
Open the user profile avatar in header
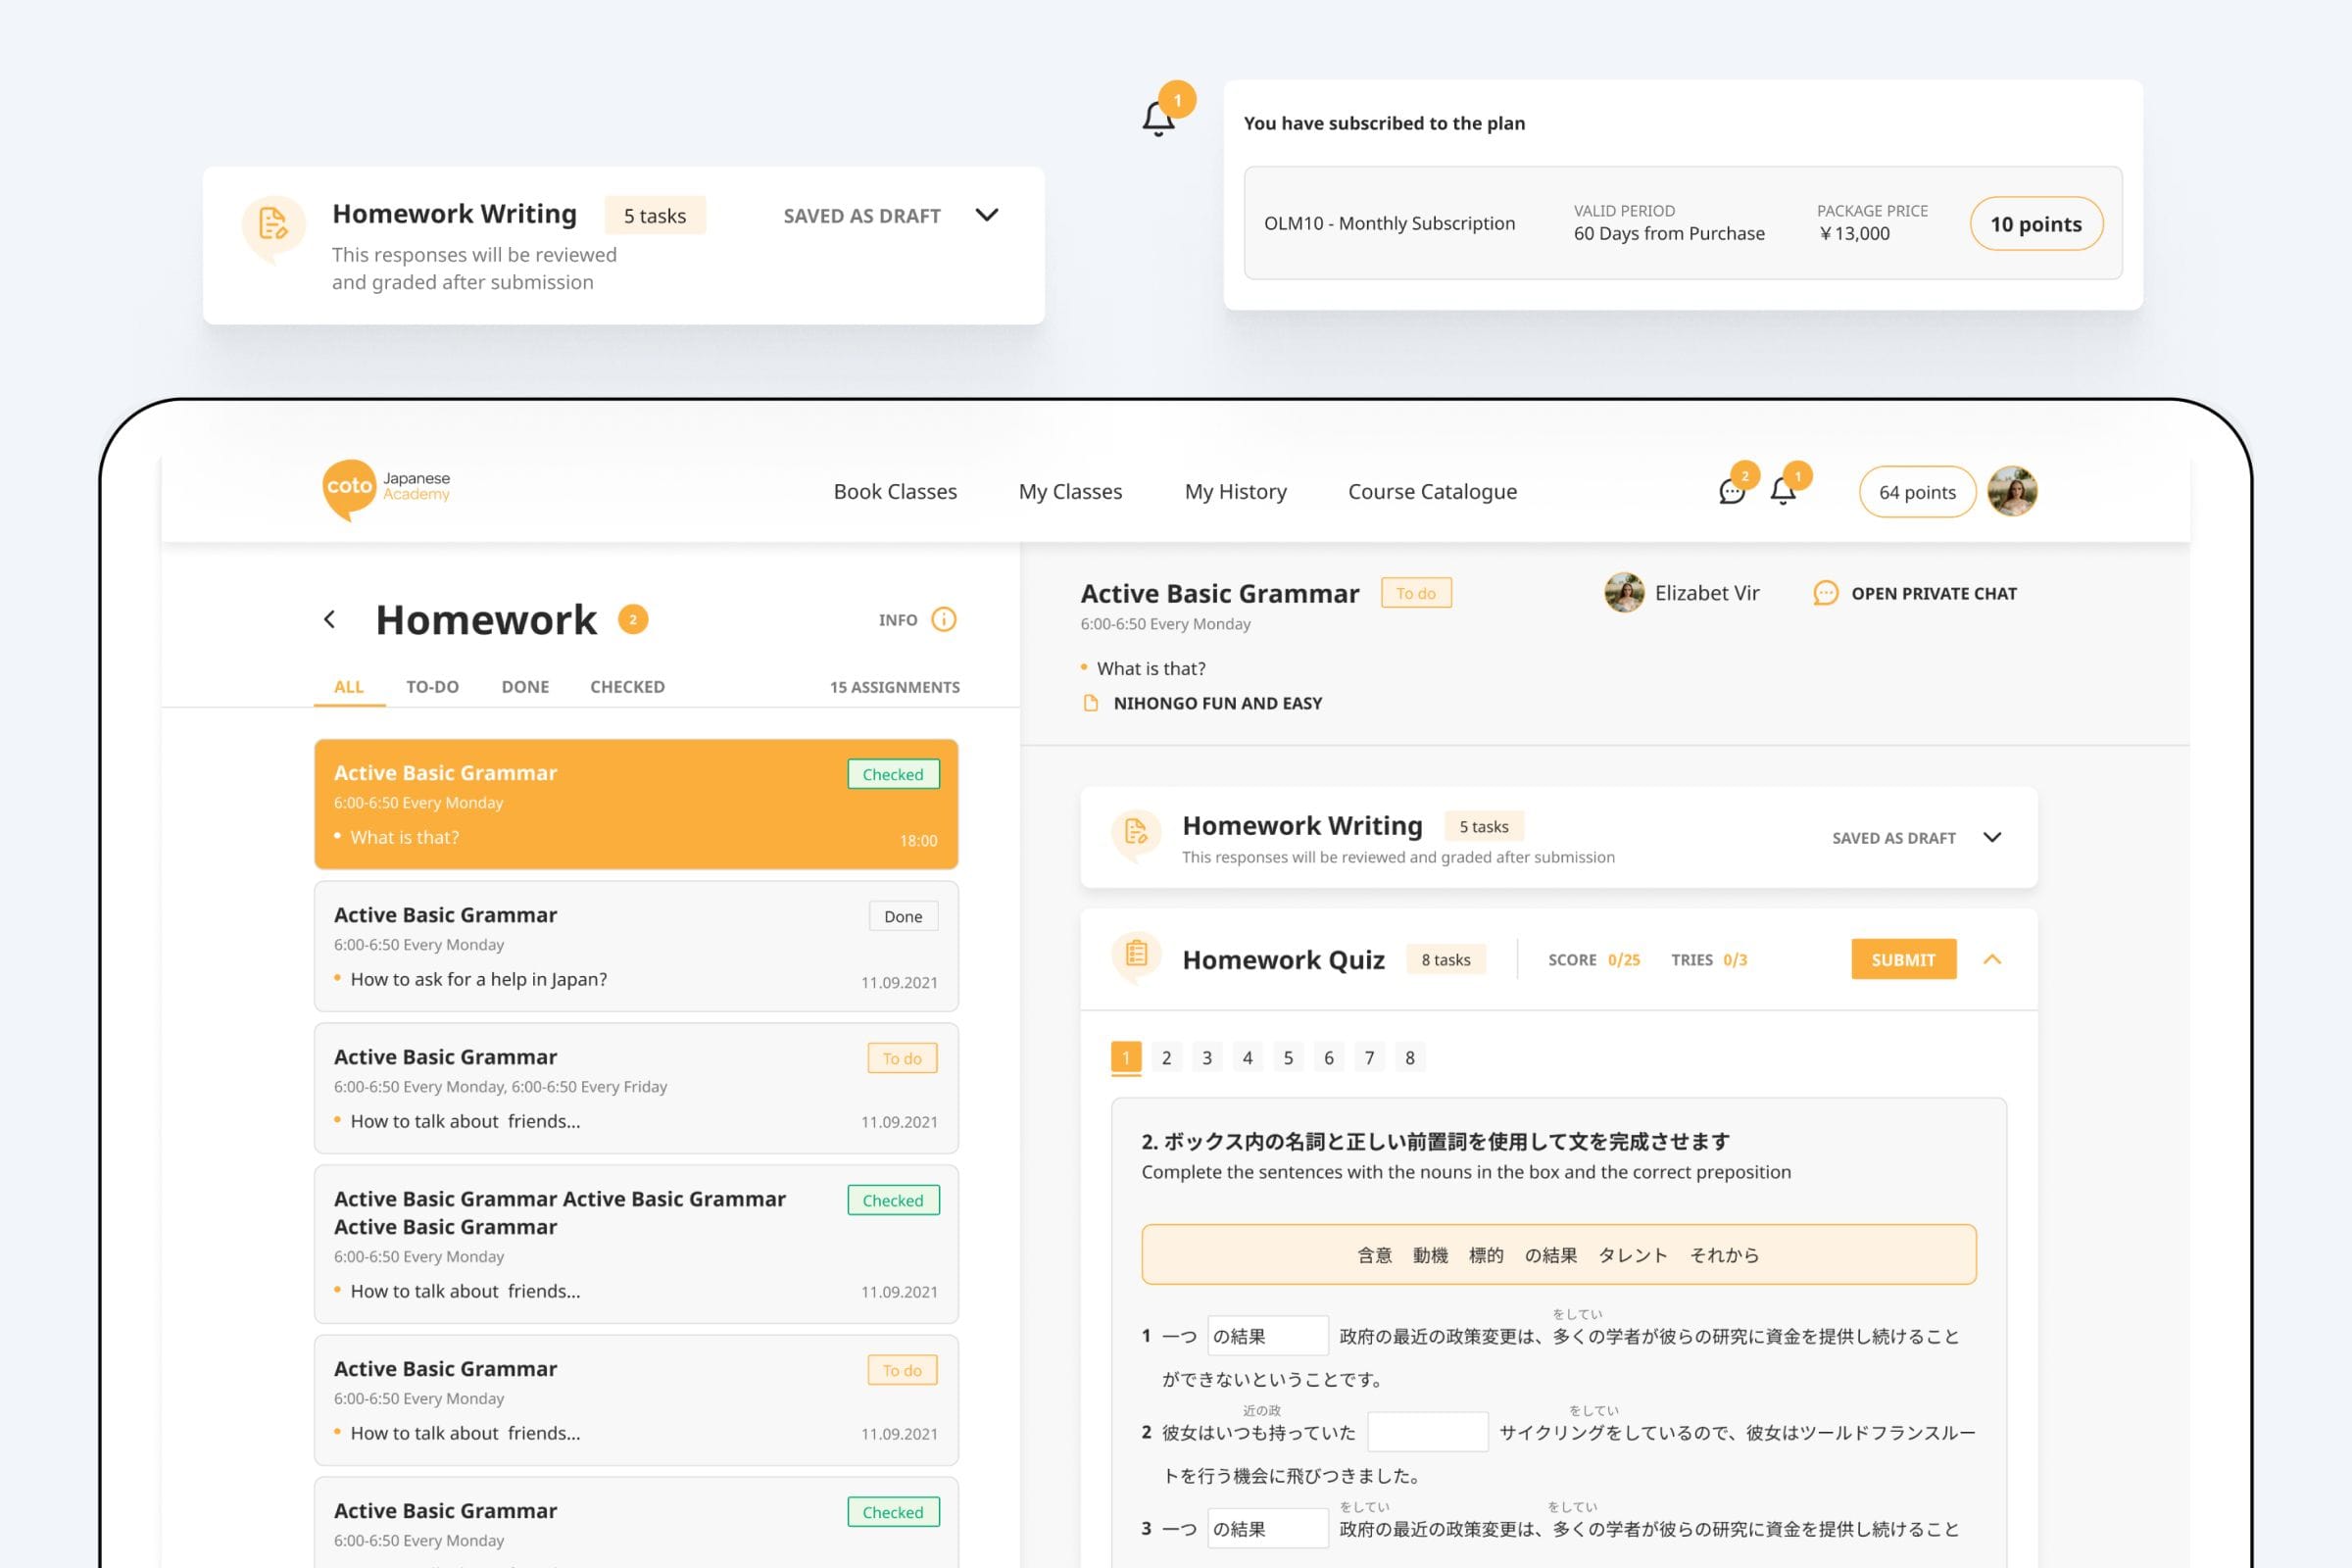point(2012,491)
